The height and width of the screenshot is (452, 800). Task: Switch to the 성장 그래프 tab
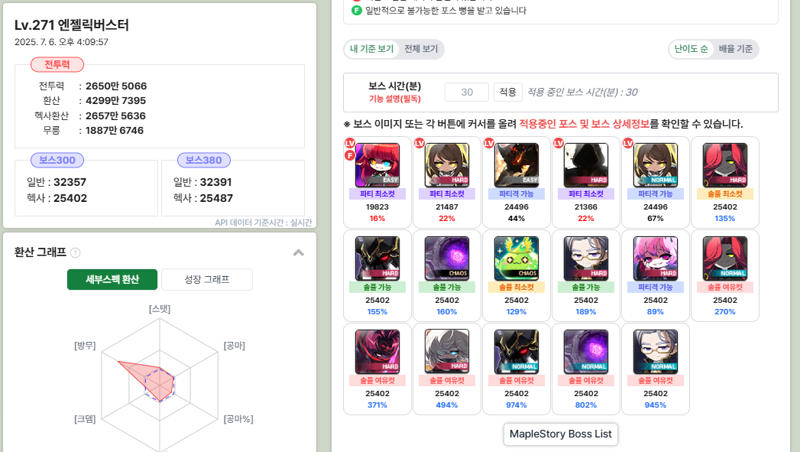click(x=207, y=280)
